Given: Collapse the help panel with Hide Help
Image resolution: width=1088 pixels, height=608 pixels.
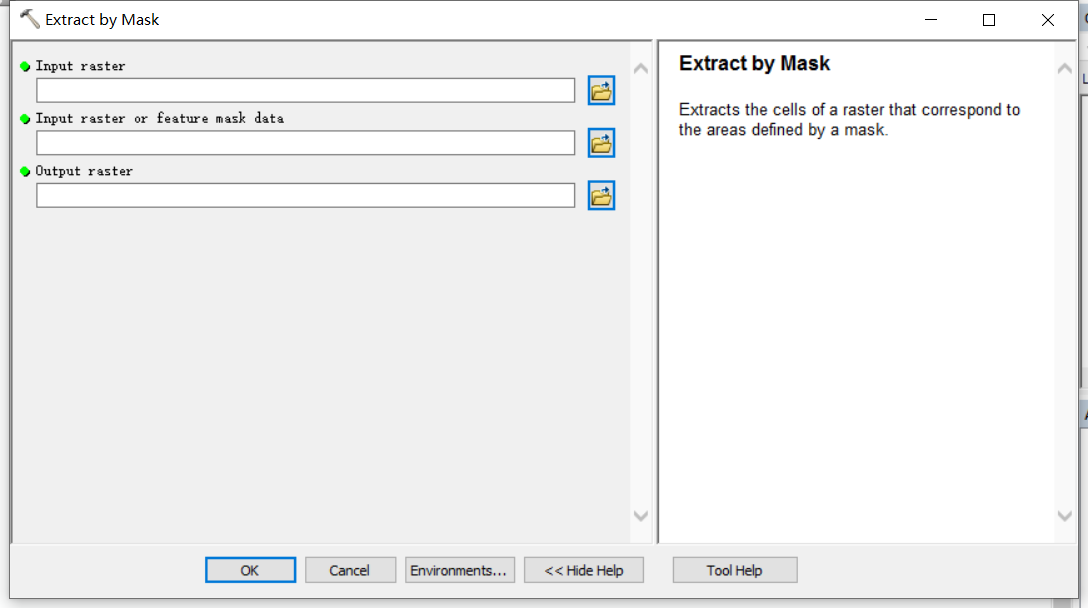Looking at the screenshot, I should pyautogui.click(x=584, y=570).
